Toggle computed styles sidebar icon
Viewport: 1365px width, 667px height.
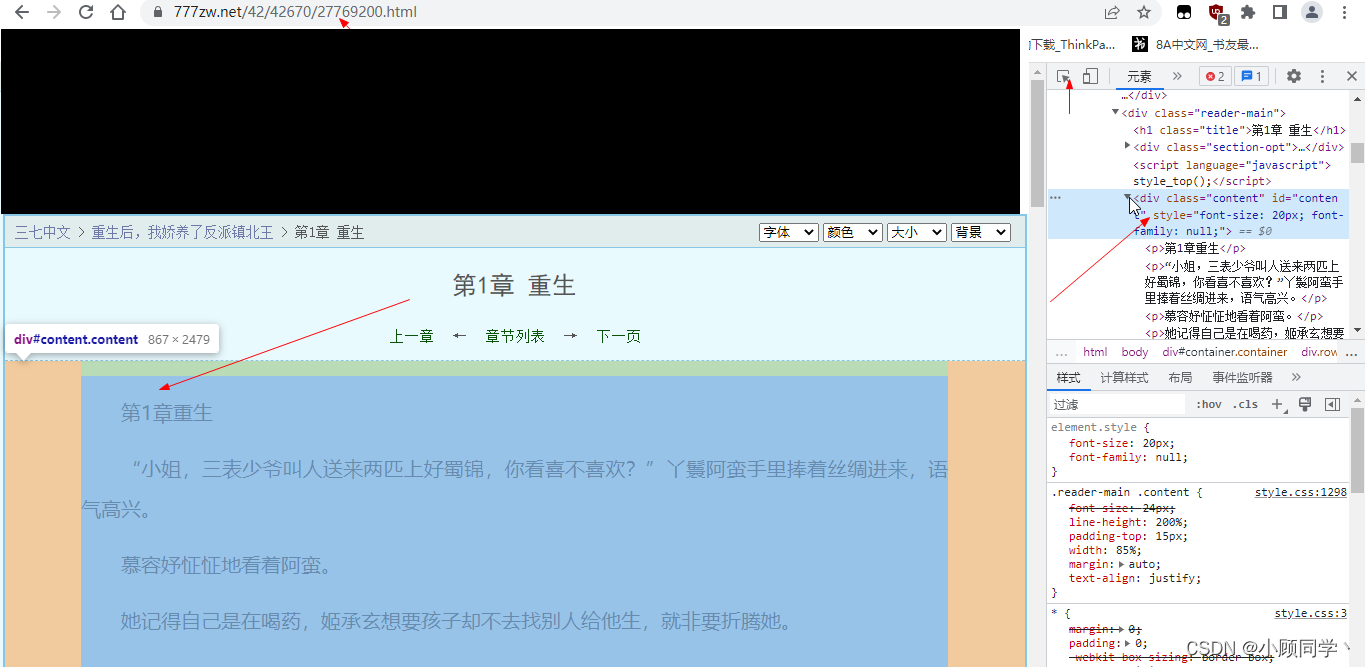[x=1332, y=404]
